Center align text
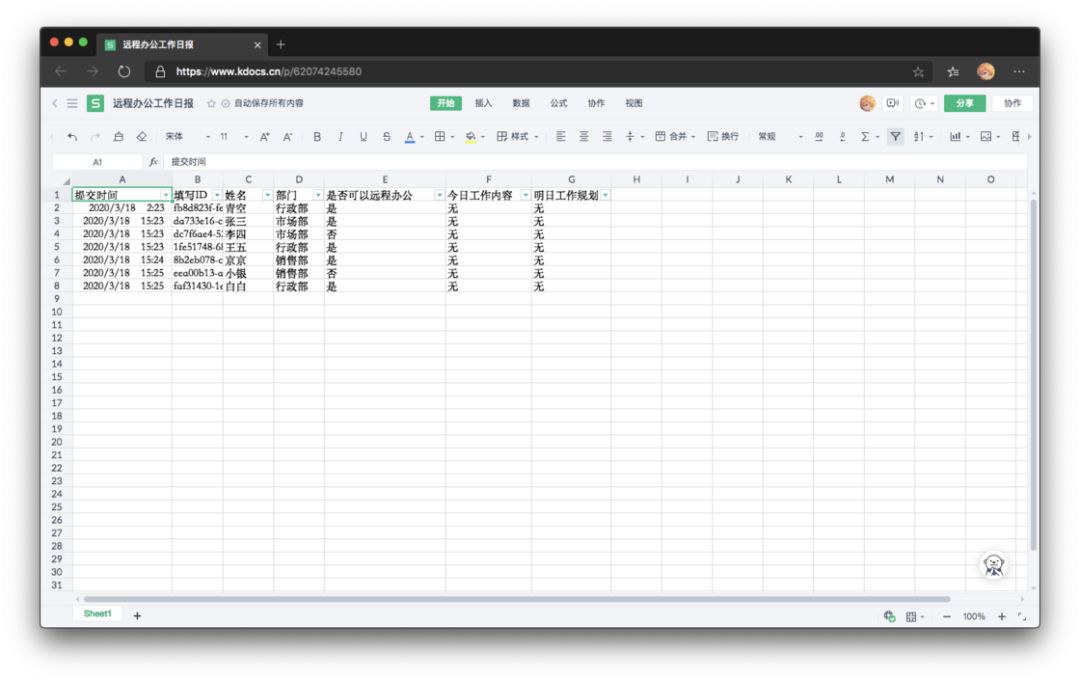Viewport: 1080px width, 681px height. (583, 136)
